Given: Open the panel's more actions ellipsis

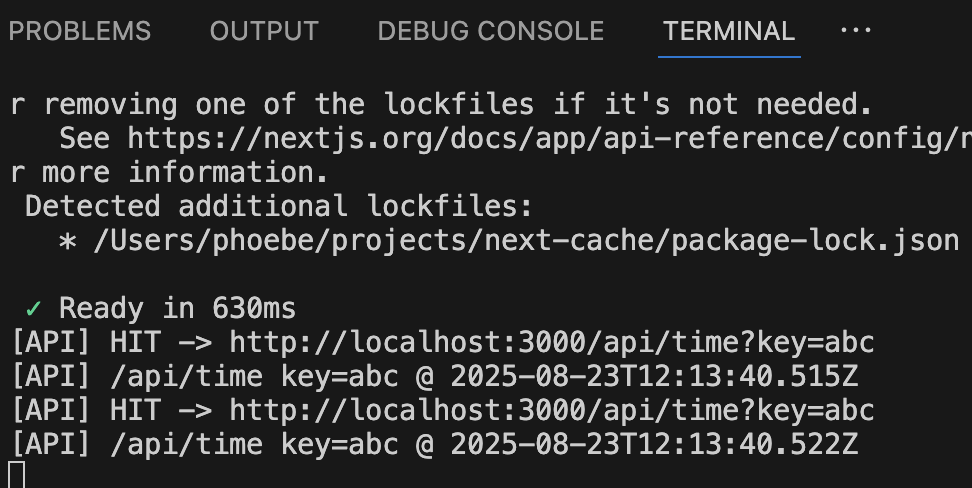Looking at the screenshot, I should point(856,31).
